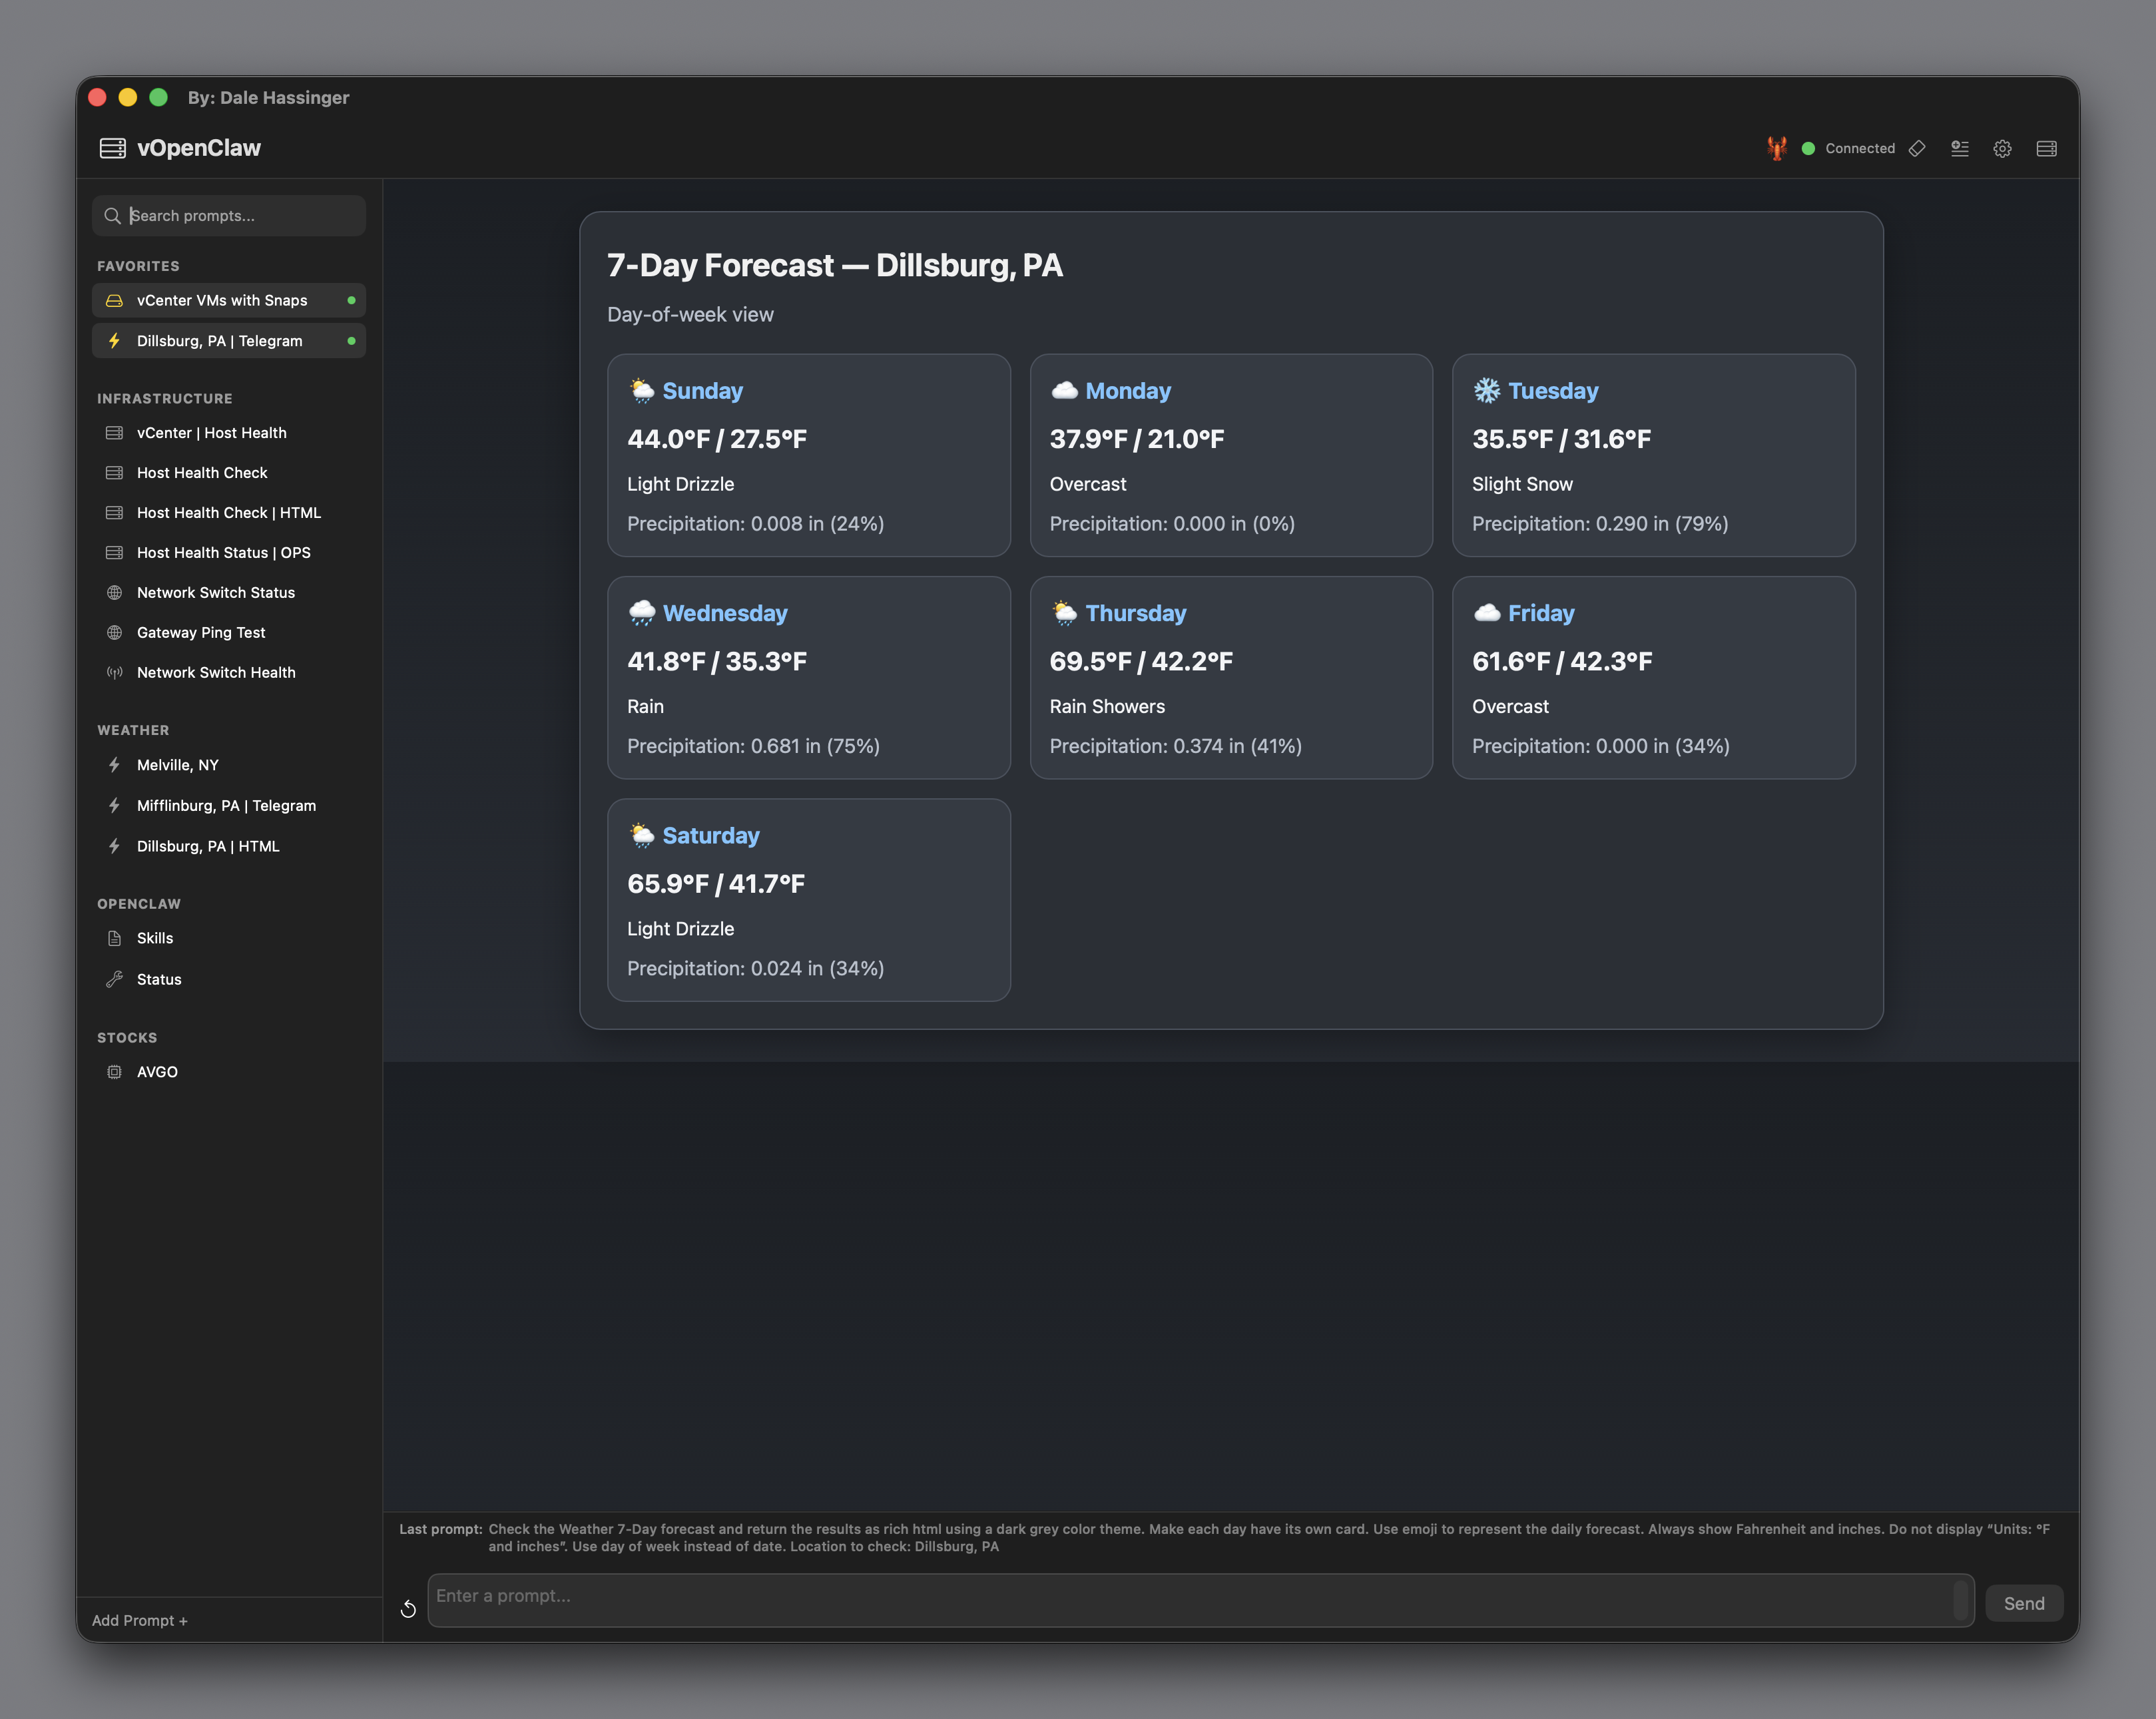Open the Skills item under OpenClaw

tap(155, 938)
